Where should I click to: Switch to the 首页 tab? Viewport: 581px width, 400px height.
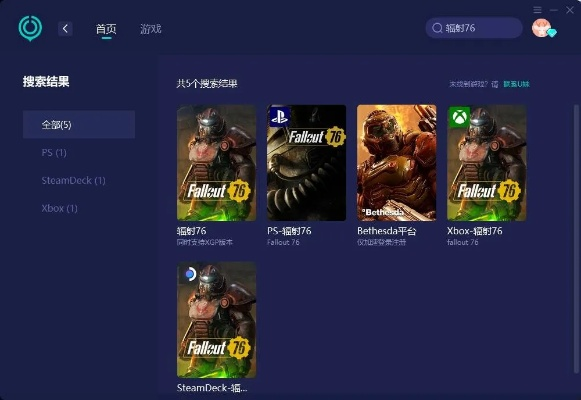point(106,29)
